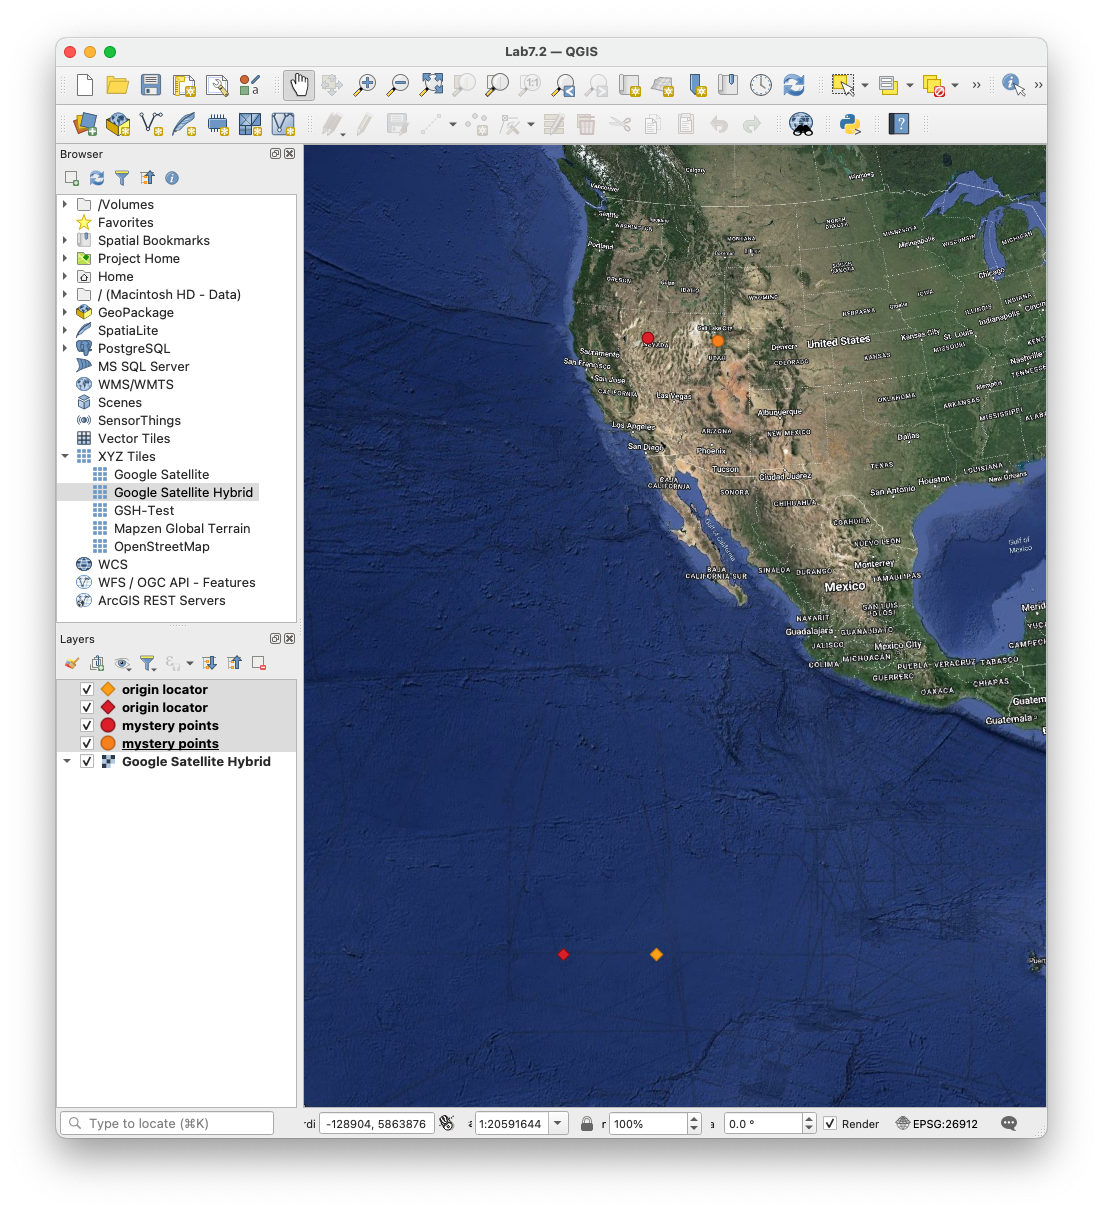Toggle the scale lock padlock
1103x1212 pixels.
point(587,1123)
